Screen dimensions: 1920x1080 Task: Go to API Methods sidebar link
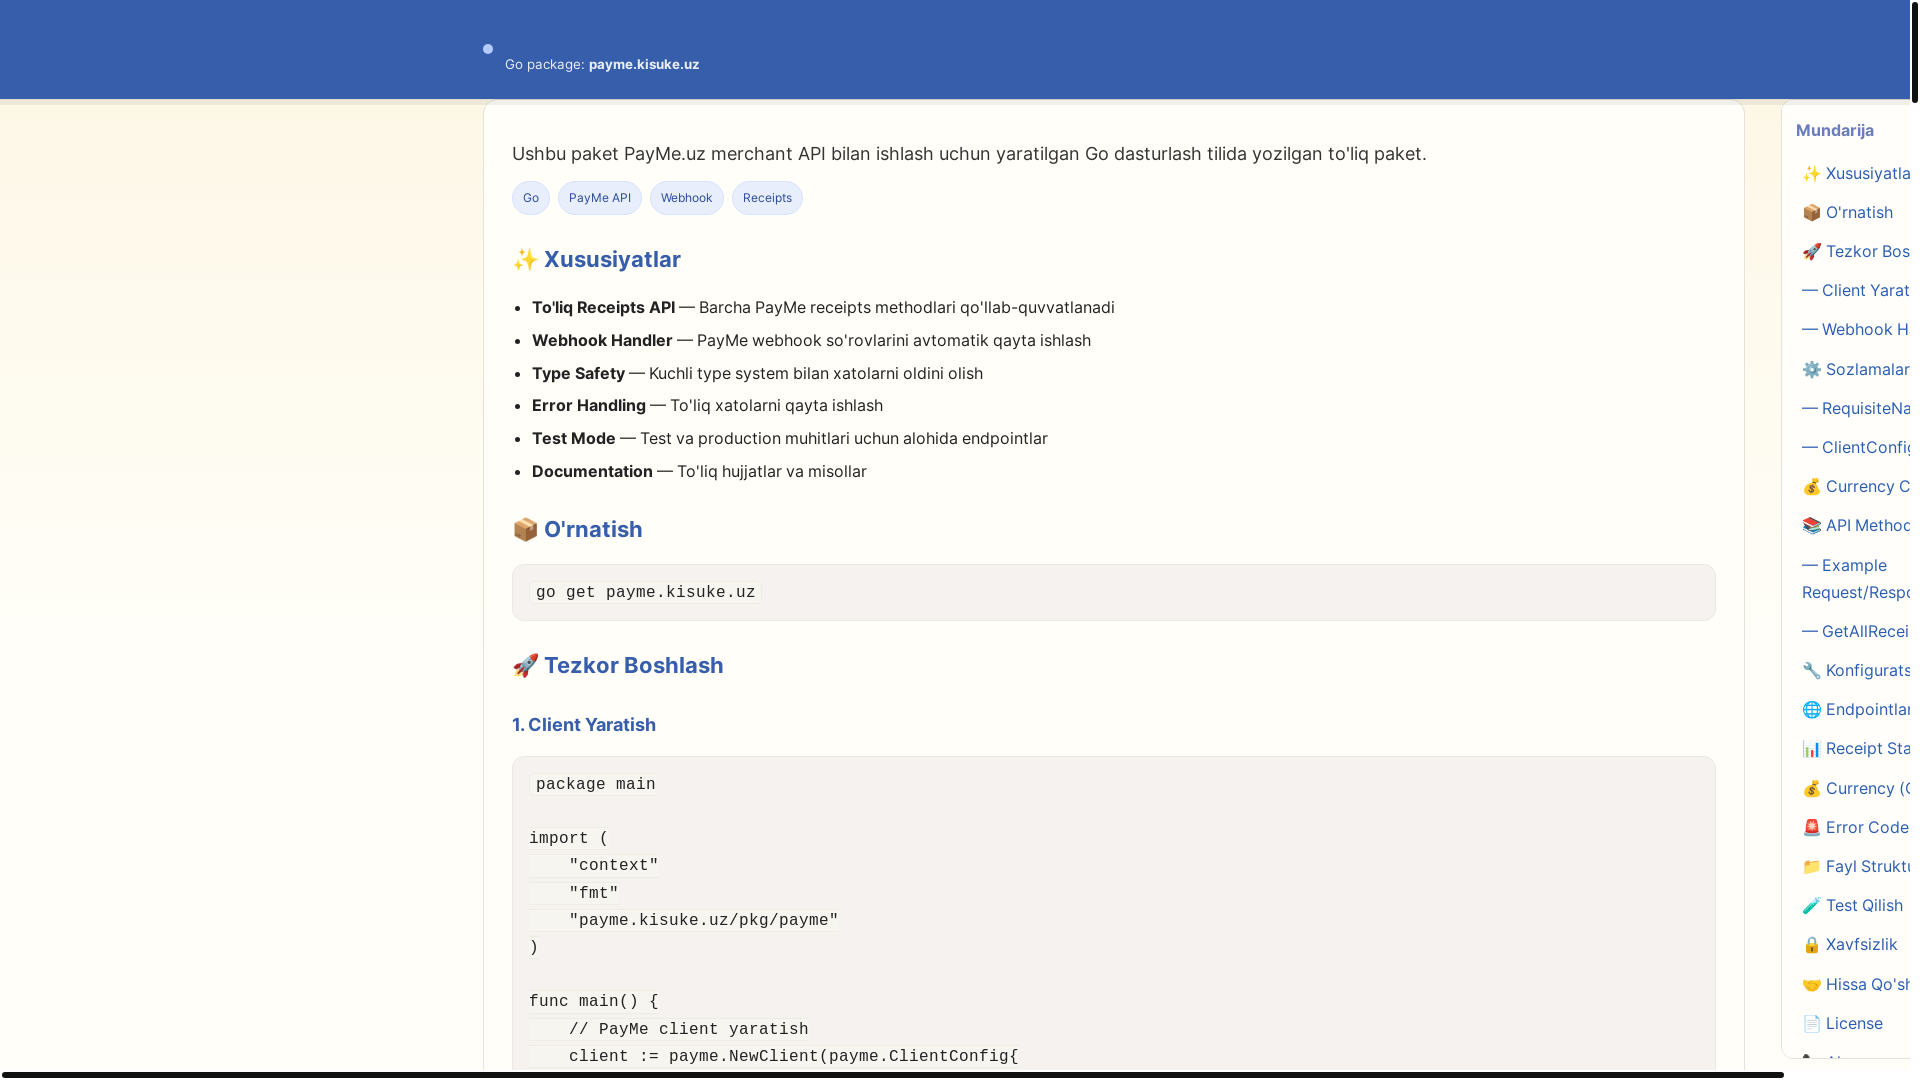click(1856, 525)
